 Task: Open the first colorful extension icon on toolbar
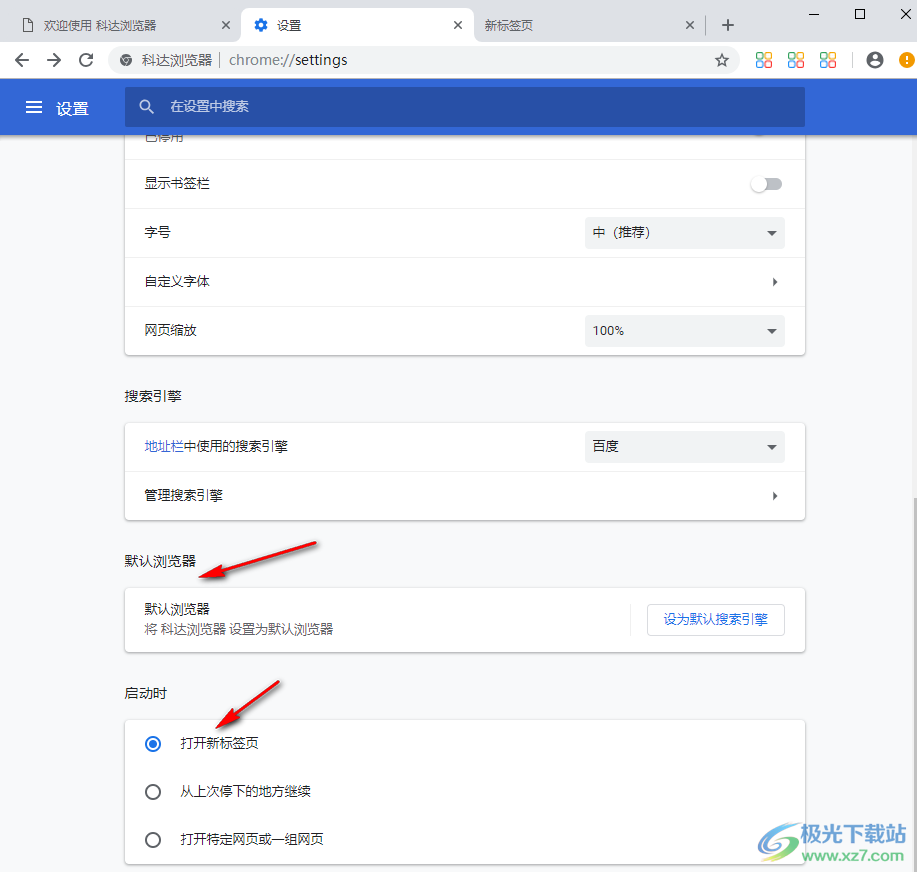click(763, 59)
